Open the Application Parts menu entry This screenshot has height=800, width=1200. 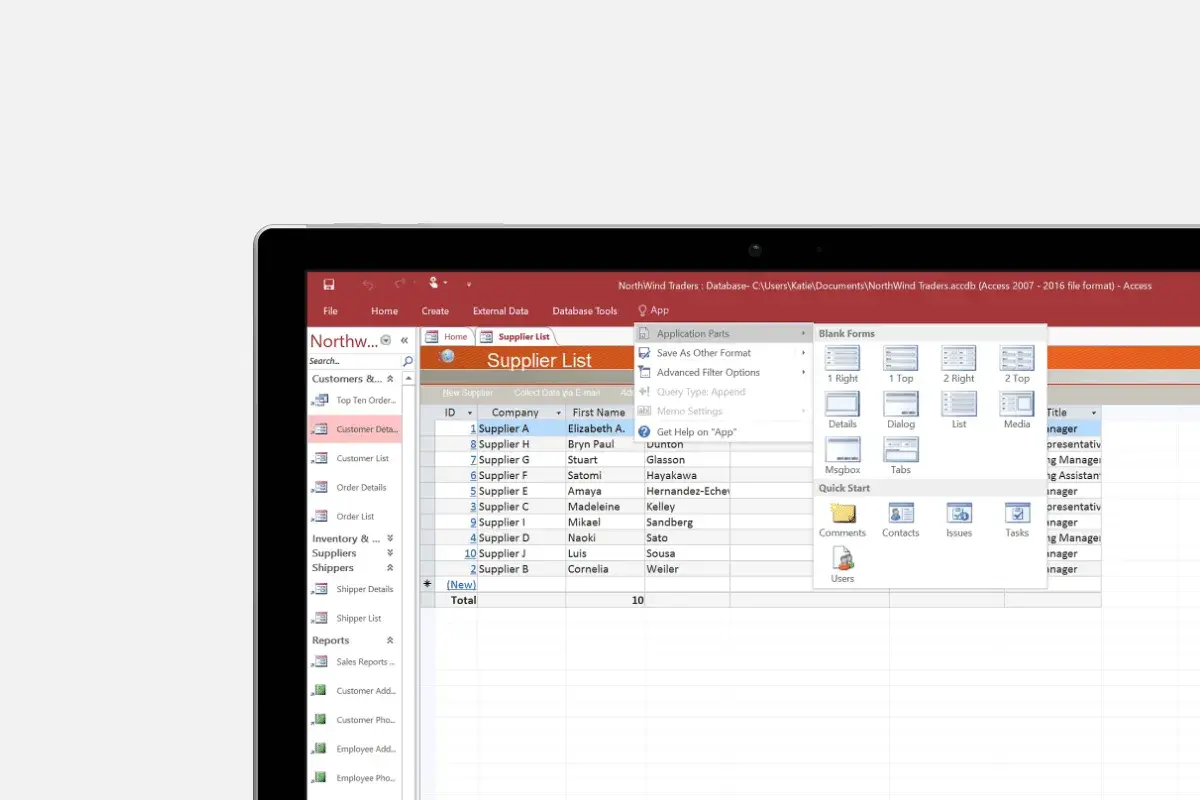pos(724,334)
